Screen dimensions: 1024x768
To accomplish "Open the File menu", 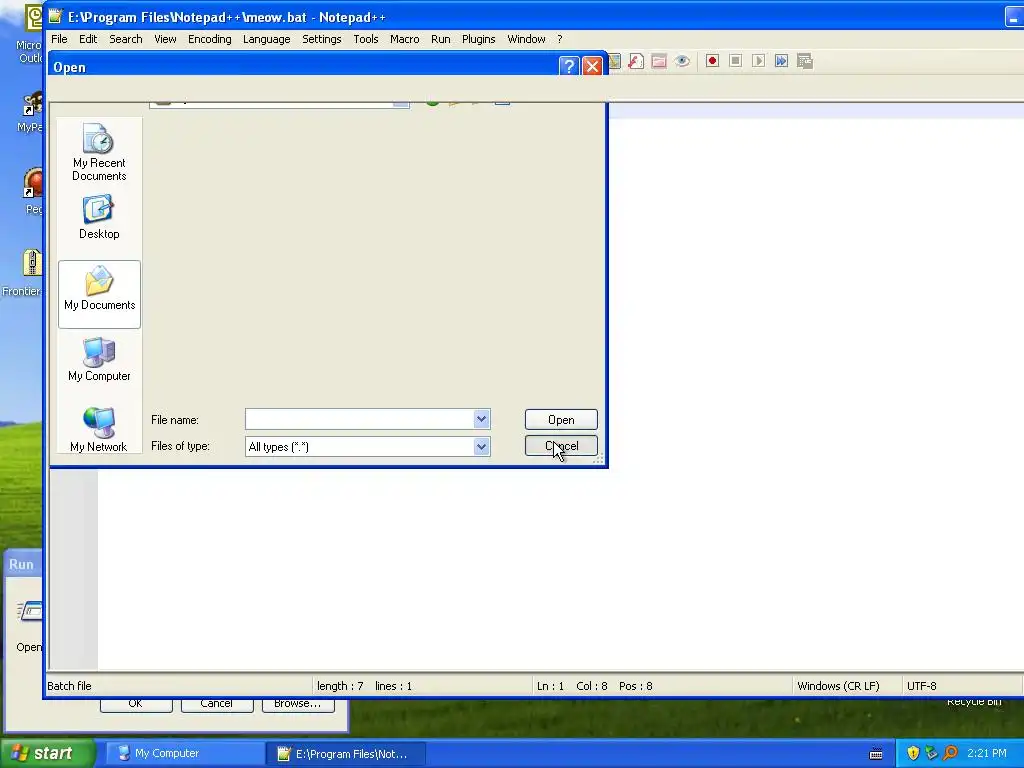I will point(59,39).
